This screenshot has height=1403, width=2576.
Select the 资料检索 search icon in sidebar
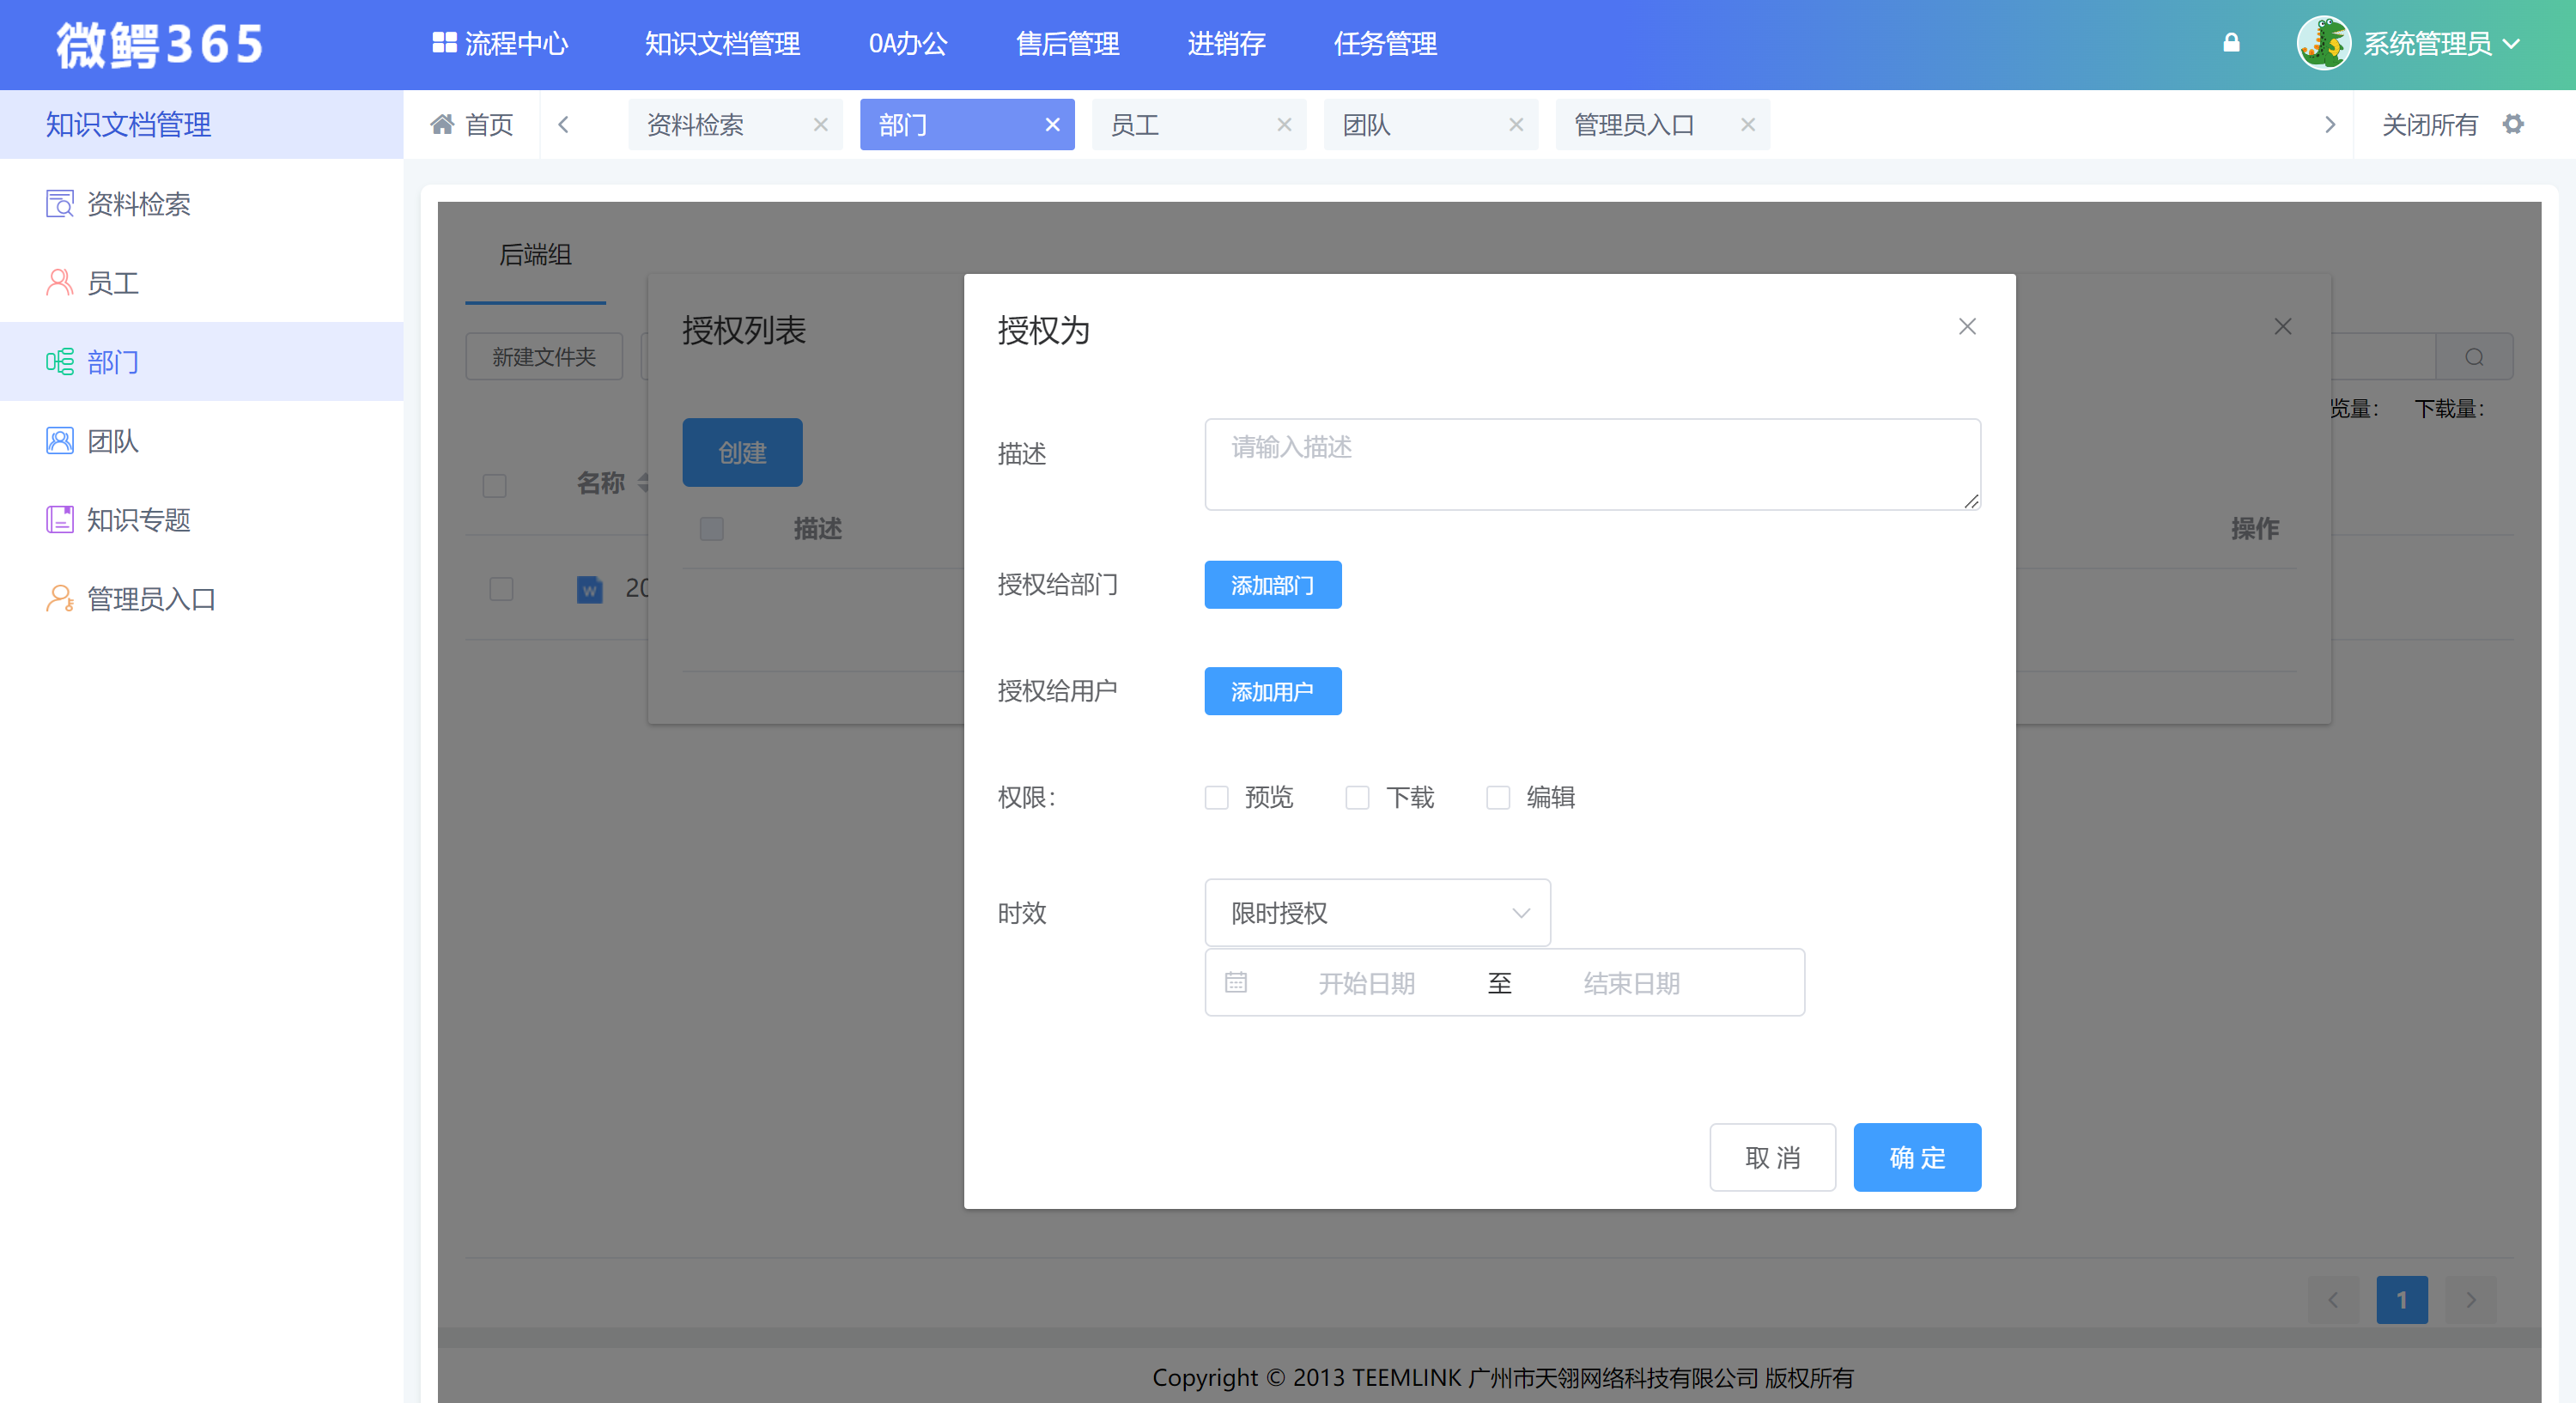tap(59, 203)
